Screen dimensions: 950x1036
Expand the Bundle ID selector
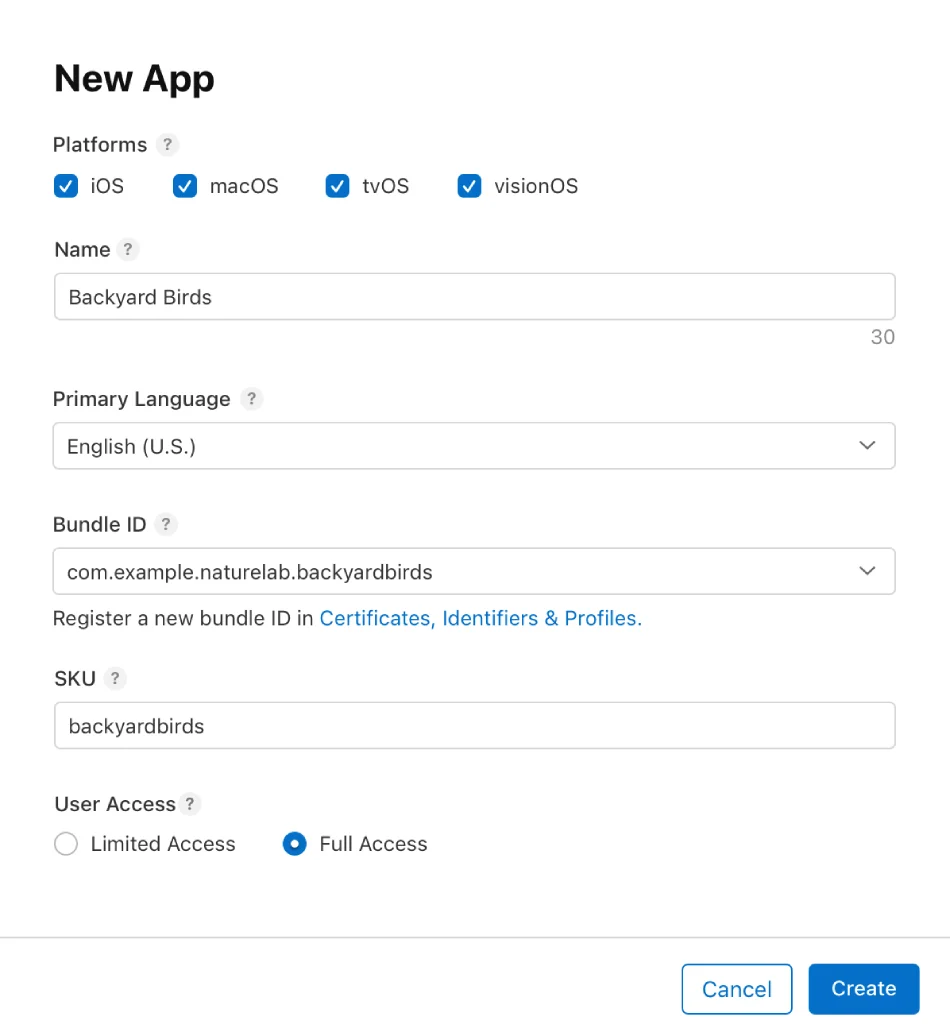tap(475, 571)
